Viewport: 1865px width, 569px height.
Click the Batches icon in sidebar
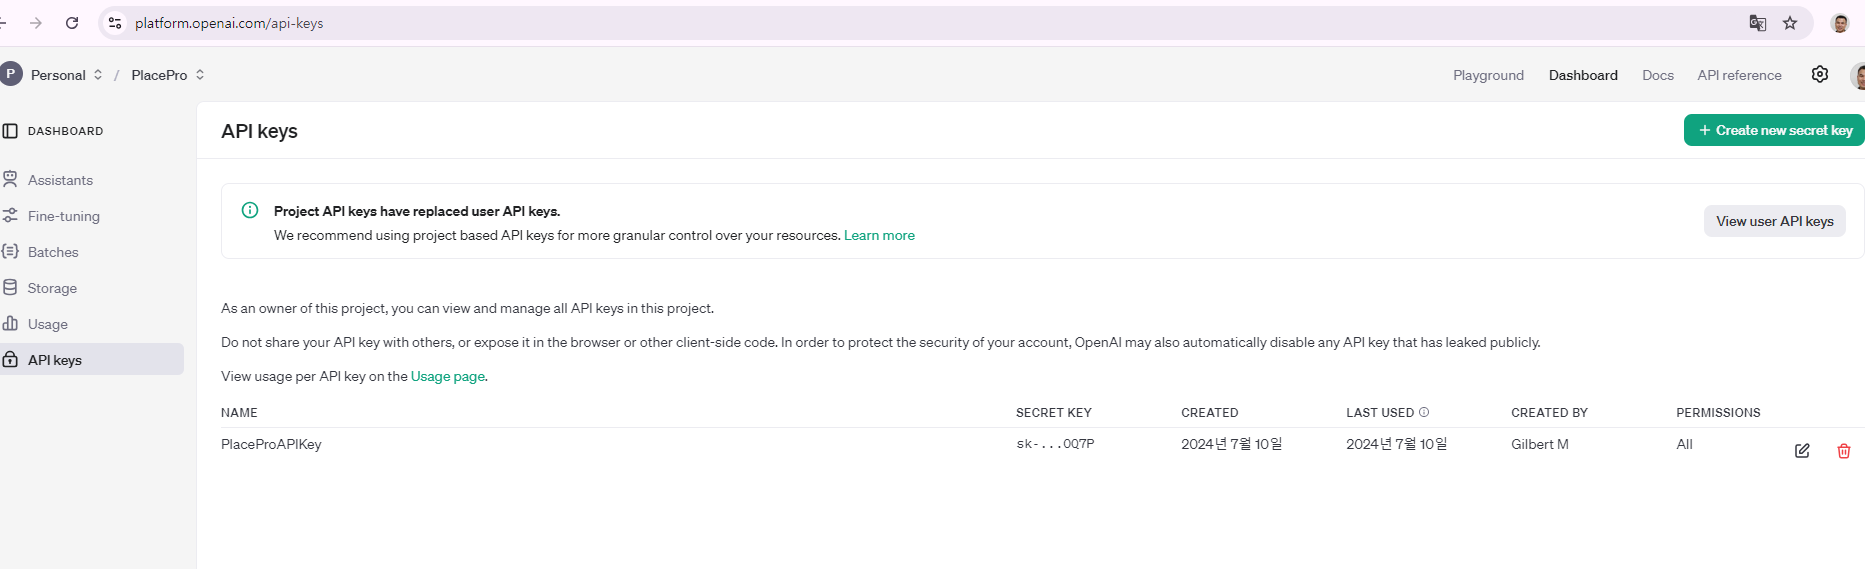tap(10, 251)
